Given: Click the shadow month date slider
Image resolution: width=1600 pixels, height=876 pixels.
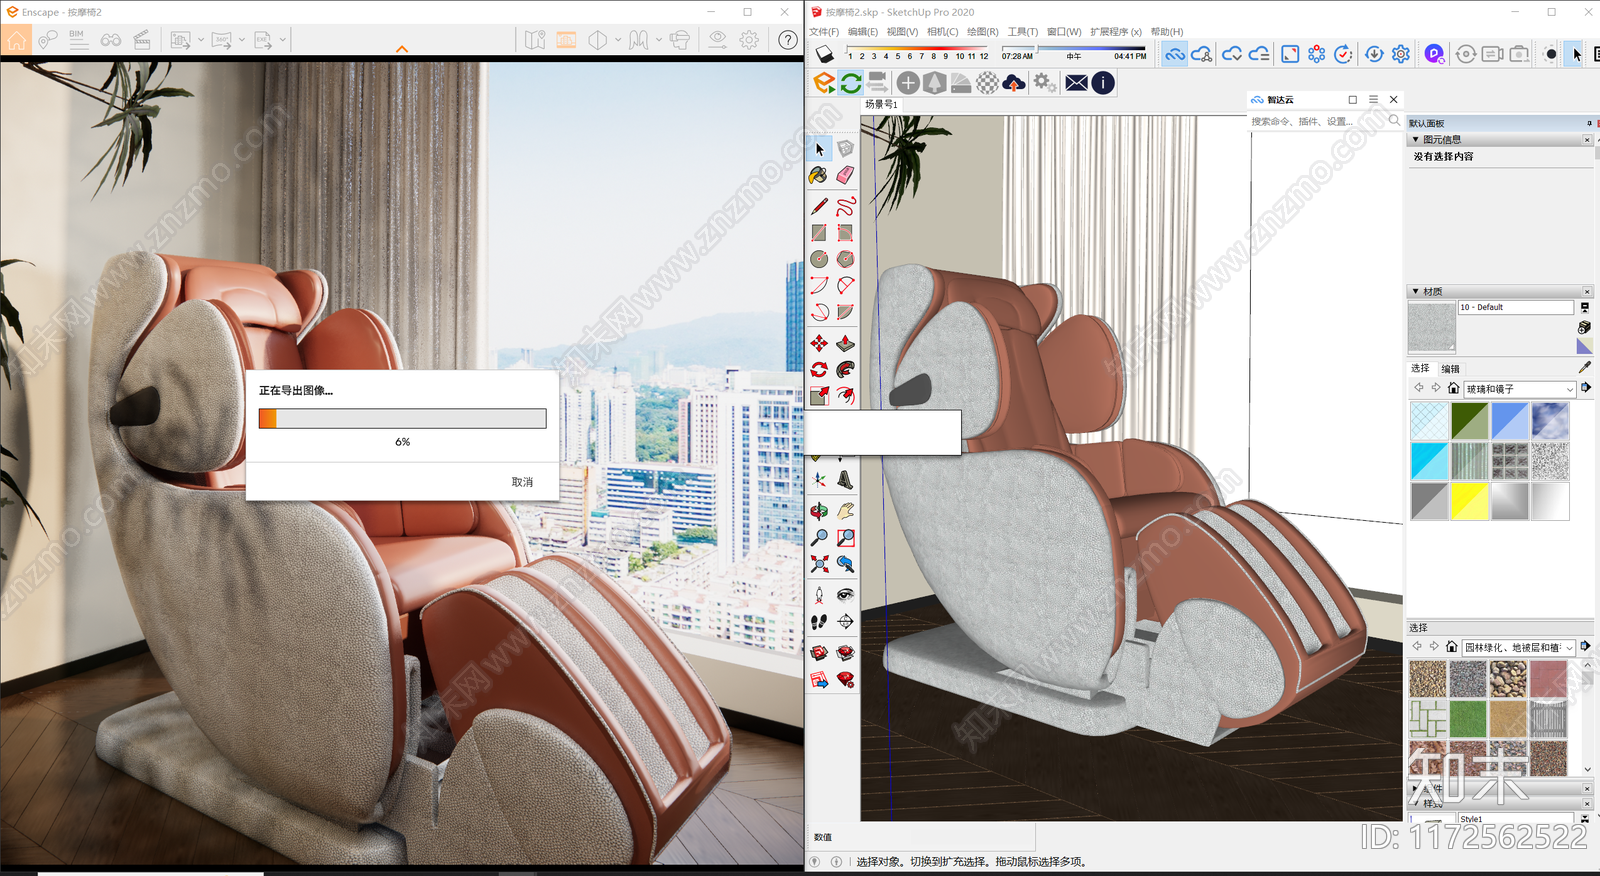Looking at the screenshot, I should click(x=917, y=48).
